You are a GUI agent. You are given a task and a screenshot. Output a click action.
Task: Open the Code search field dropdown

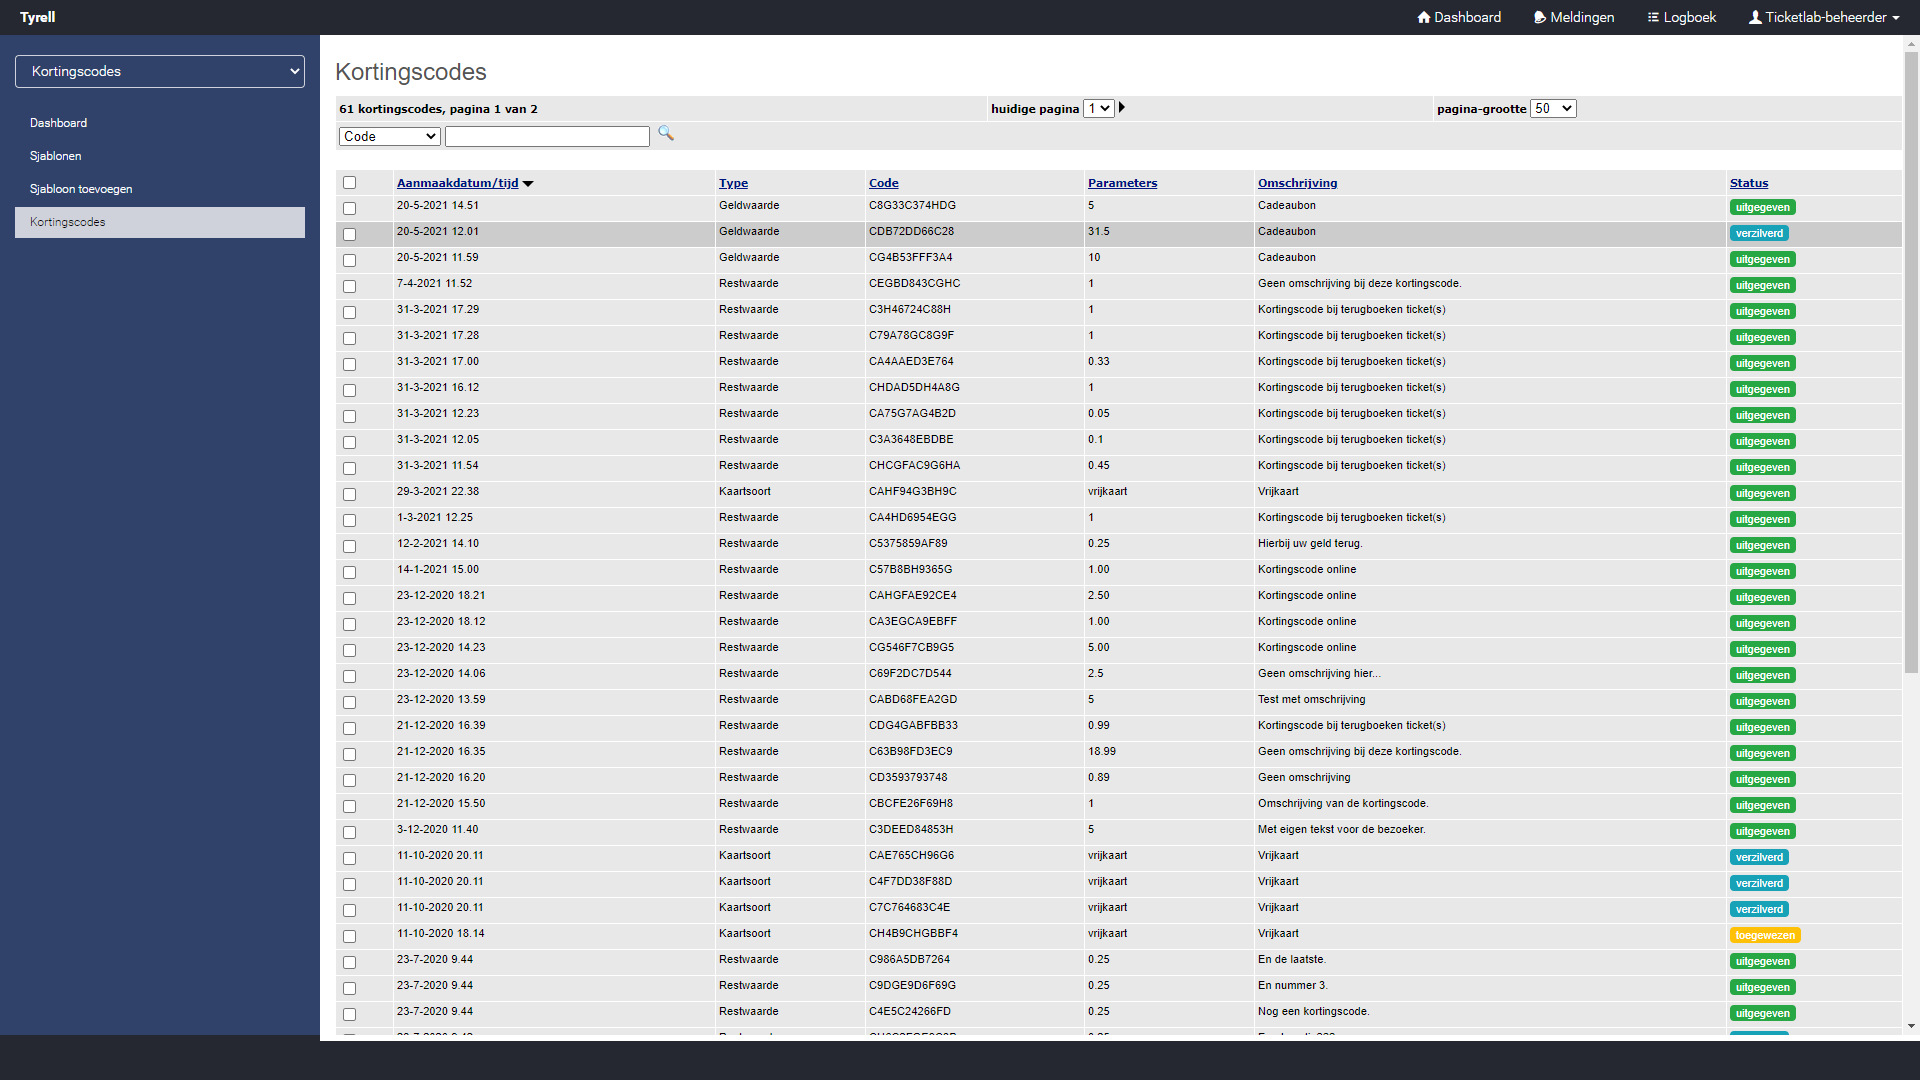(x=390, y=136)
